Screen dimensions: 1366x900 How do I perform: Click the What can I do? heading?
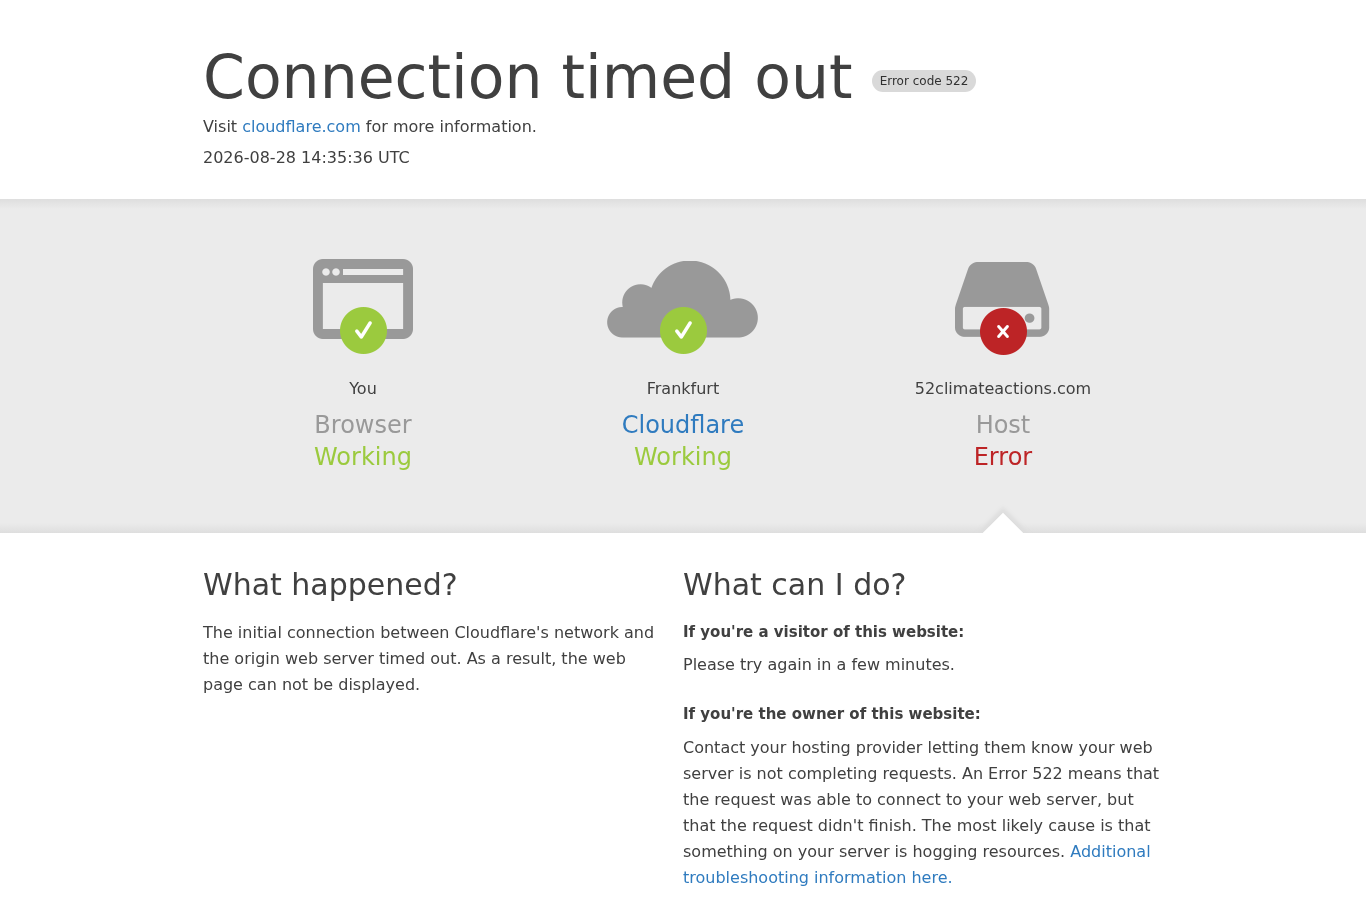pos(794,584)
